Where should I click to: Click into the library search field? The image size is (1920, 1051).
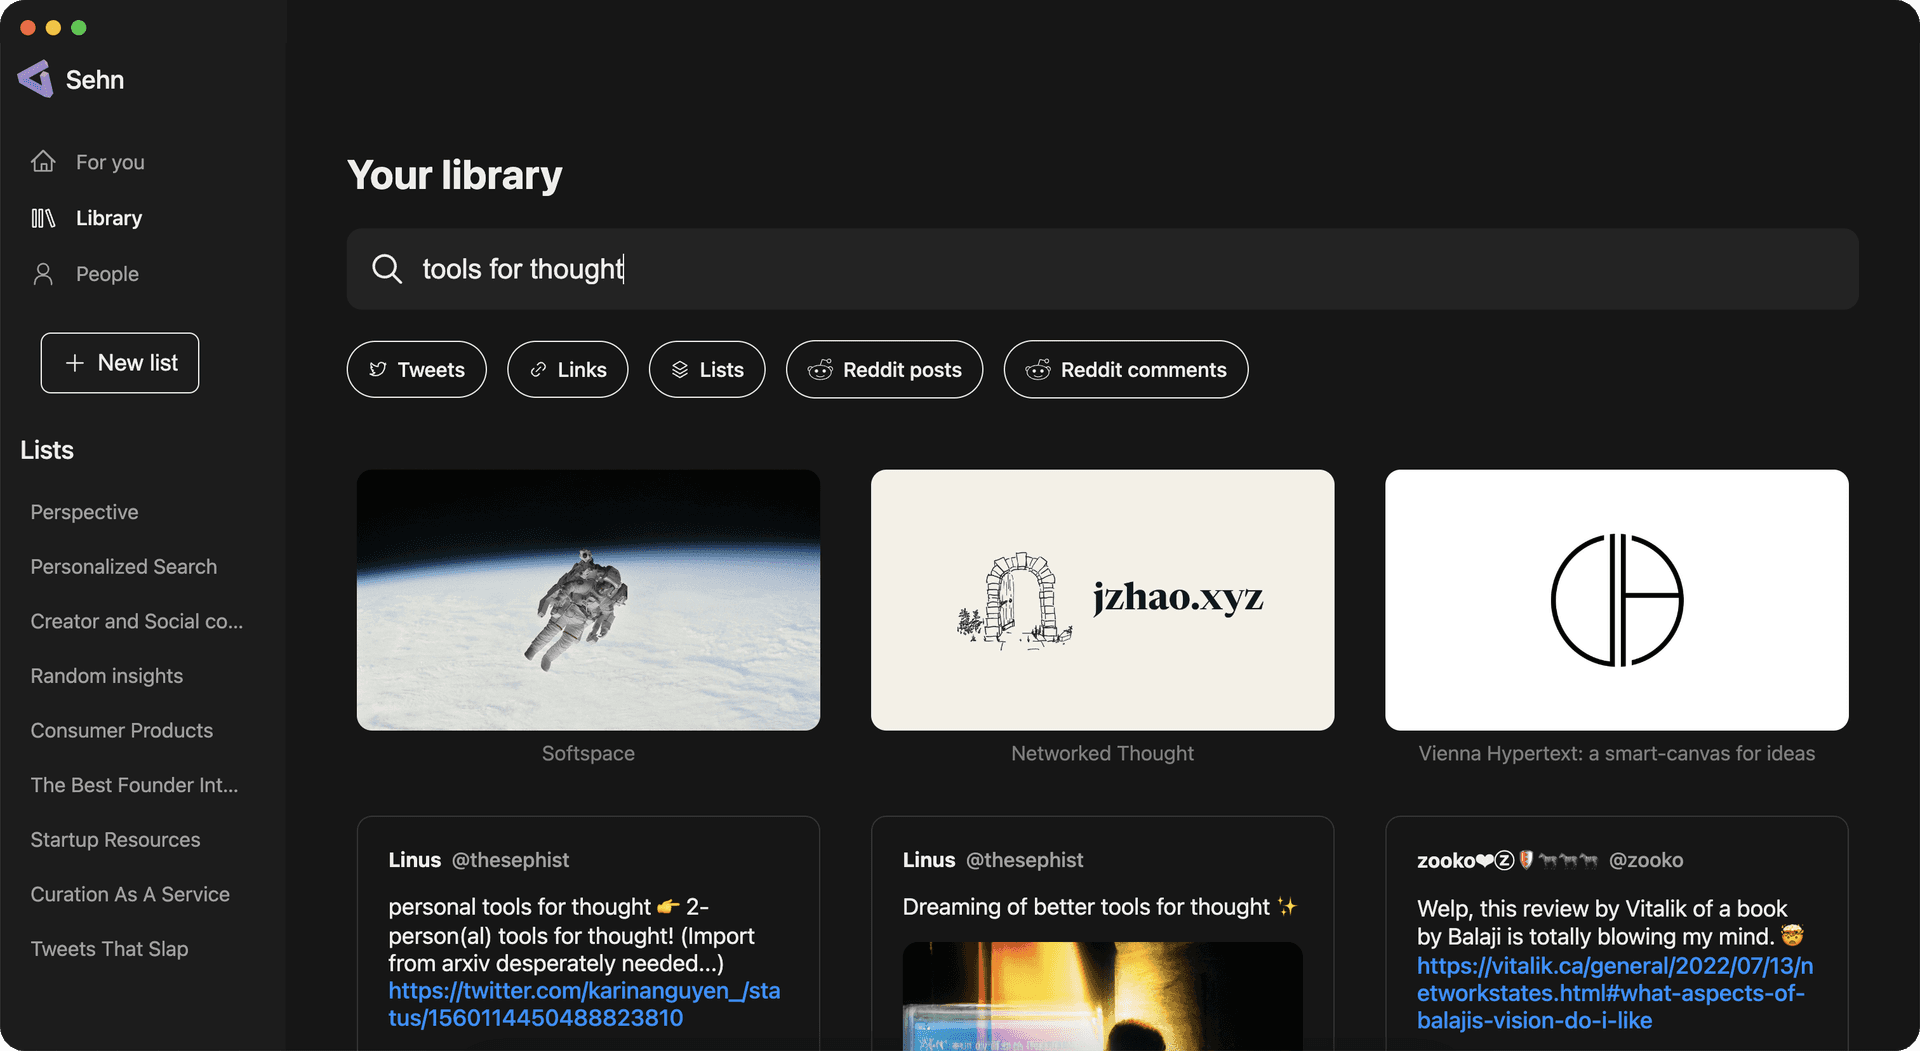tap(1100, 269)
